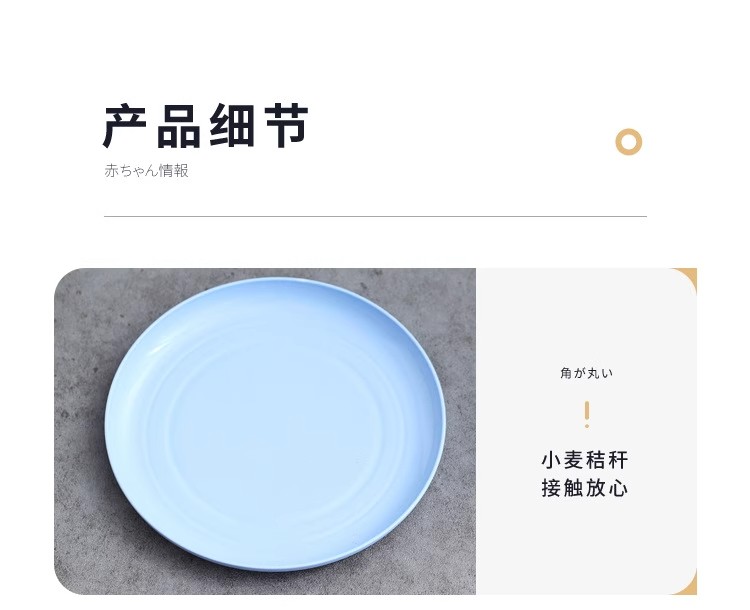Click the center of the blue plate
This screenshot has width=750, height=610.
coord(275,425)
